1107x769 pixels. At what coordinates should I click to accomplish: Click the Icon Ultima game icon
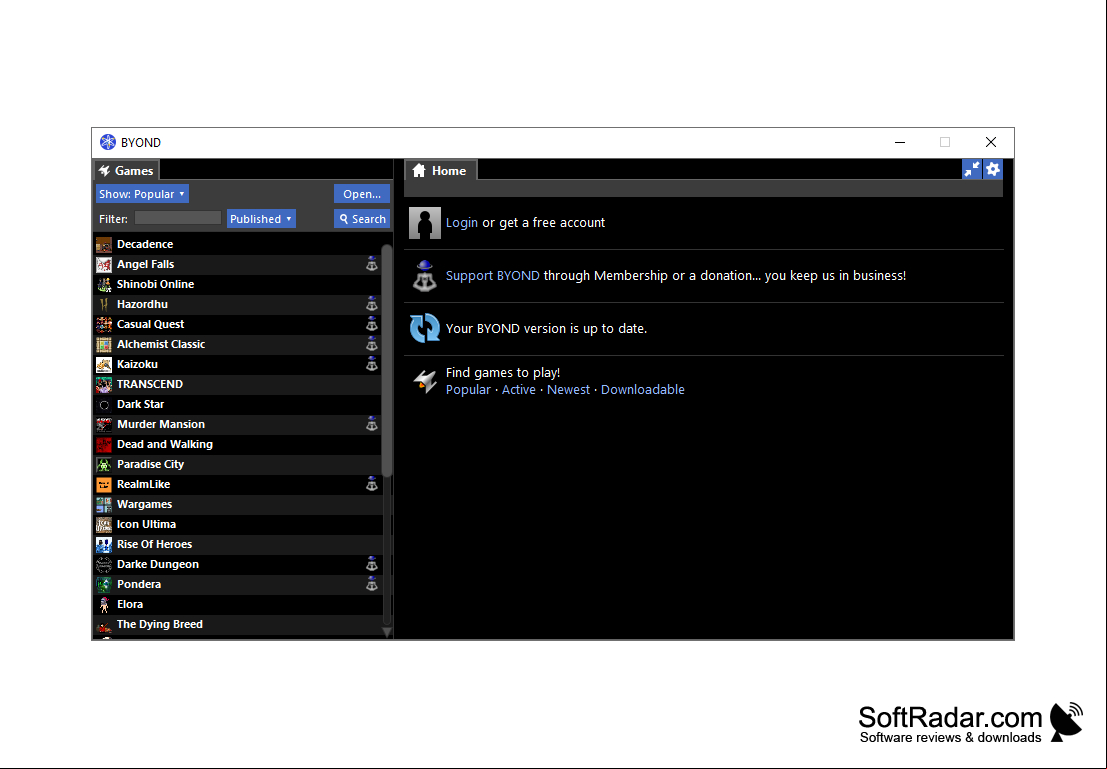[x=104, y=524]
